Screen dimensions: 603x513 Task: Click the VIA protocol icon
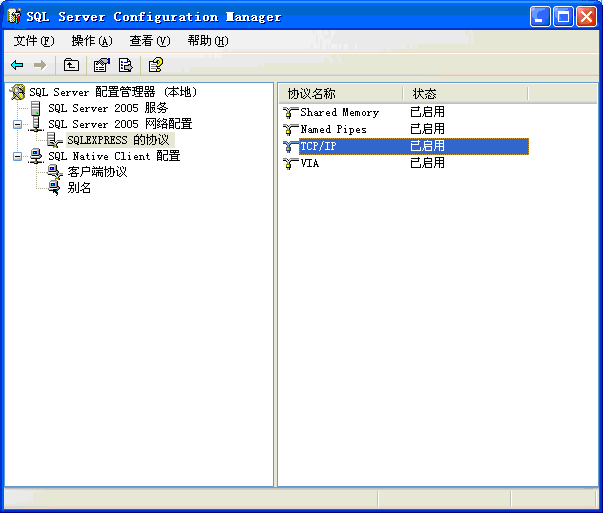(x=290, y=164)
